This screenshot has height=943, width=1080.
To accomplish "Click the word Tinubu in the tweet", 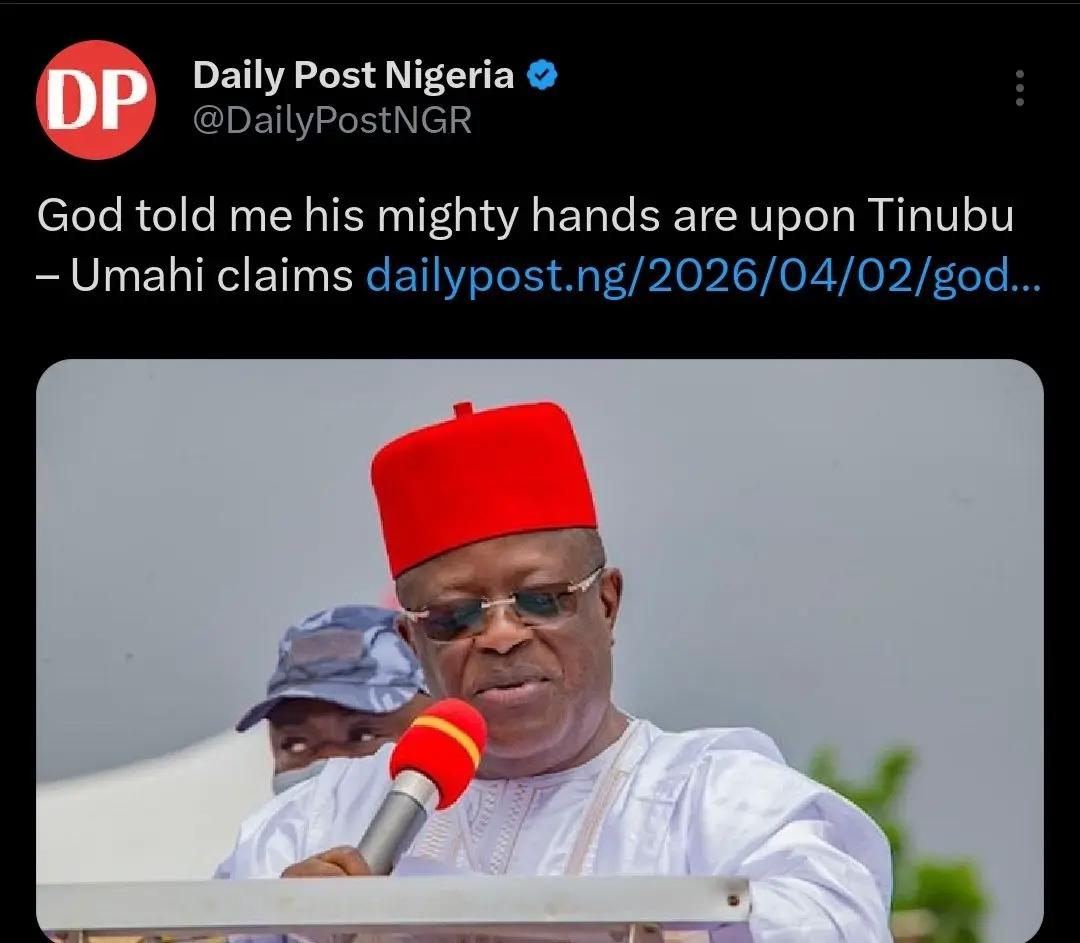I will [x=941, y=216].
